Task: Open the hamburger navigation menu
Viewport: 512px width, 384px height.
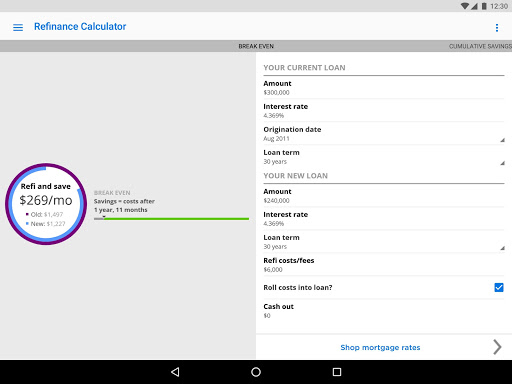Action: [18, 27]
